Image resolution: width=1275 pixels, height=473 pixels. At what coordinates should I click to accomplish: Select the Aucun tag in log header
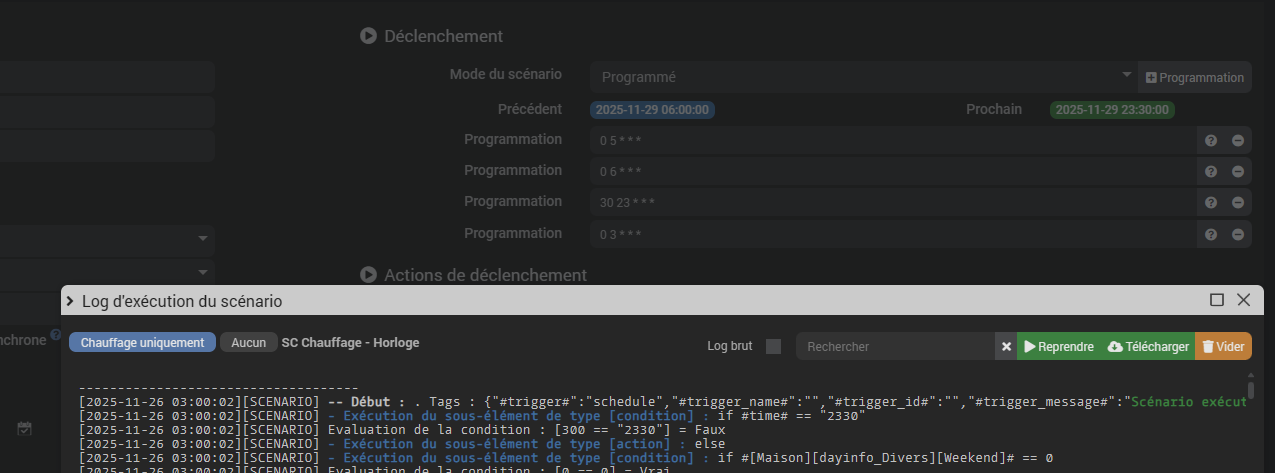click(x=249, y=343)
